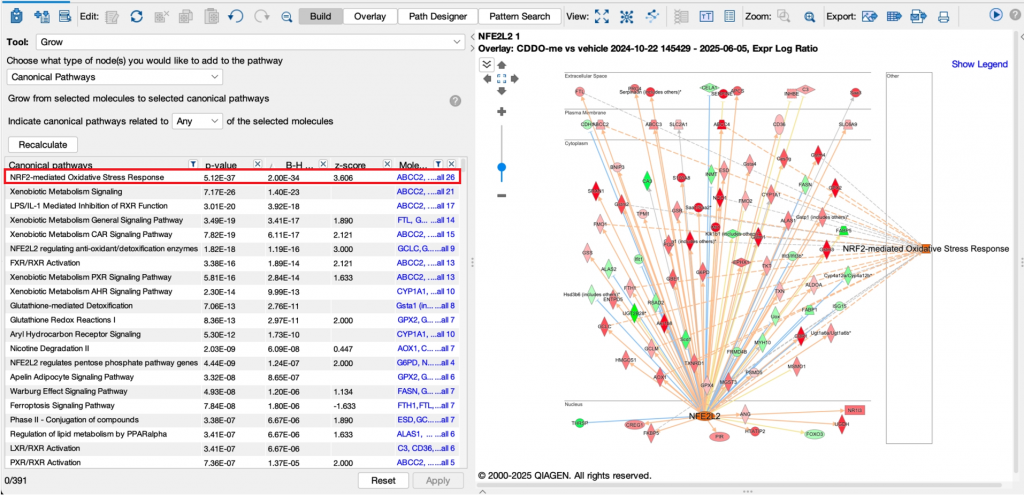Image resolution: width=1024 pixels, height=495 pixels.
Task: Remove the p-value column via X
Action: coord(257,163)
